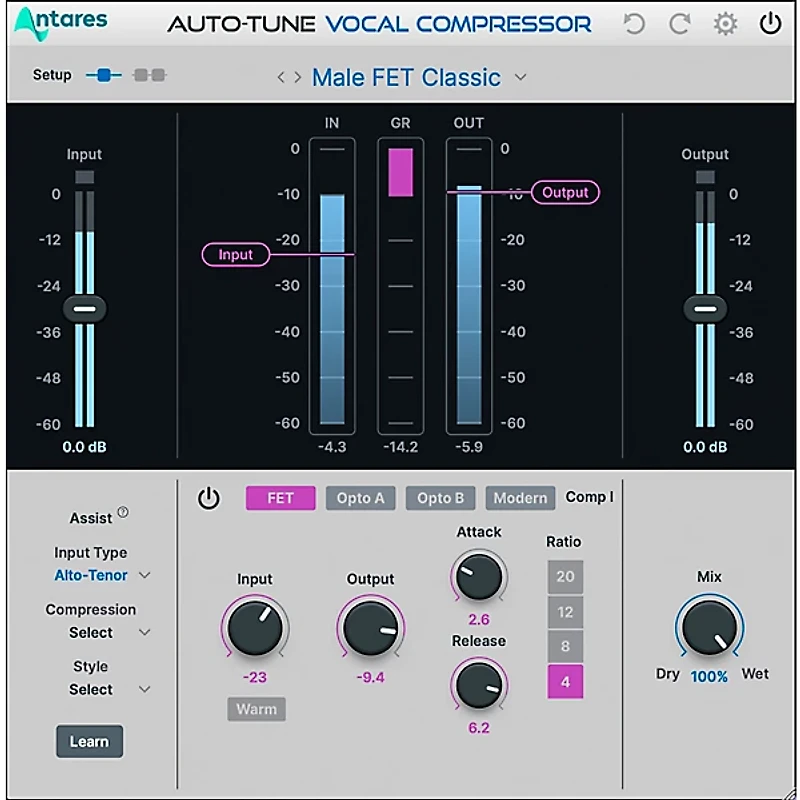Image resolution: width=800 pixels, height=800 pixels.
Task: Click the Mix knob
Action: coord(709,628)
